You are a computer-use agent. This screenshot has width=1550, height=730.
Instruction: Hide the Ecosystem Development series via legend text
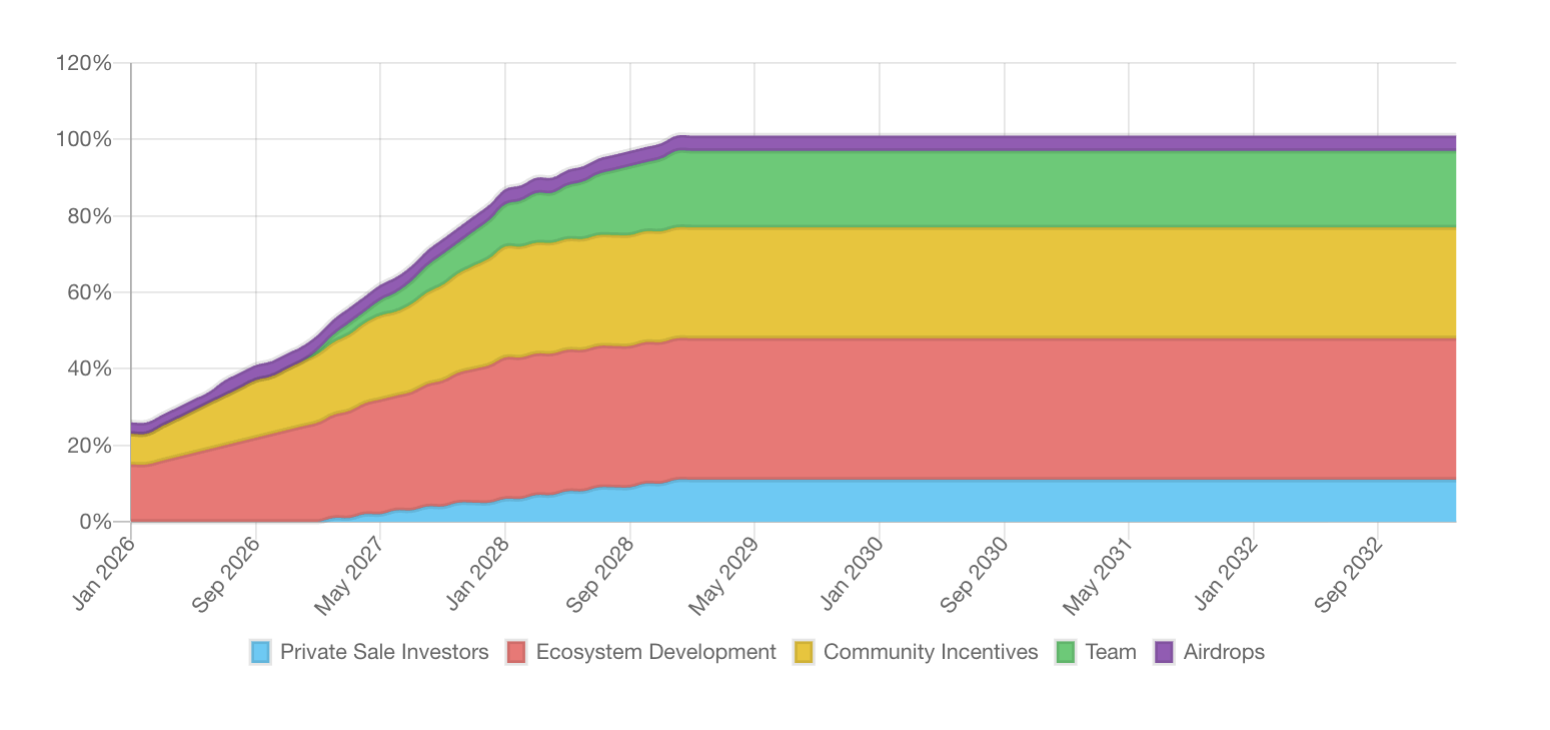pos(655,653)
